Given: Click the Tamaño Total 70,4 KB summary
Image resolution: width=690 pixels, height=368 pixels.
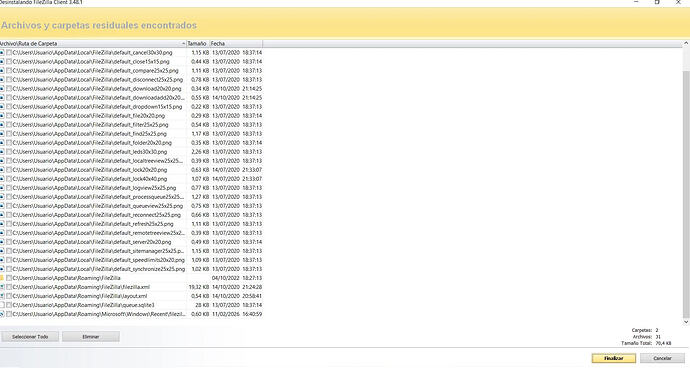Looking at the screenshot, I should [646, 343].
